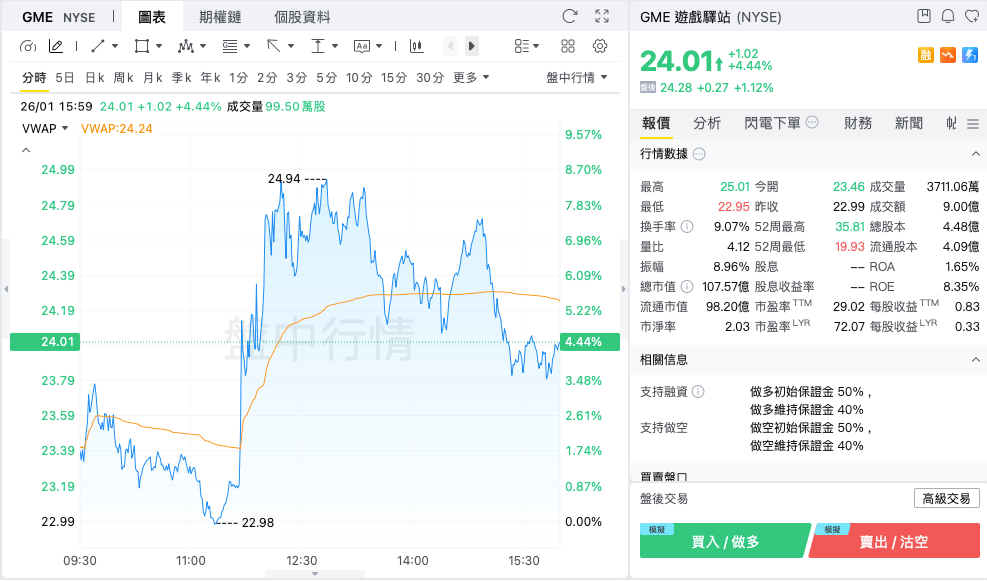This screenshot has height=581, width=987.
Task: Select the wave pattern drawing tool
Action: (x=186, y=46)
